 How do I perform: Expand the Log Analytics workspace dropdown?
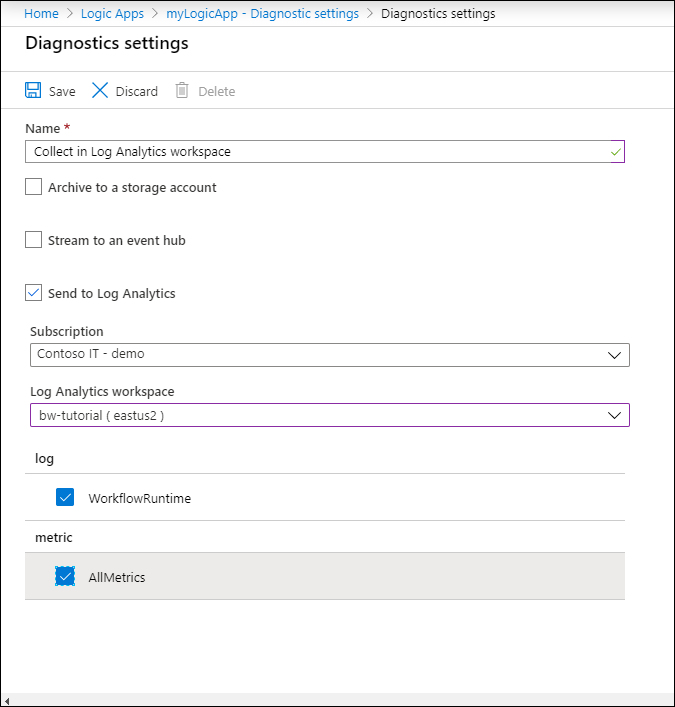point(614,415)
